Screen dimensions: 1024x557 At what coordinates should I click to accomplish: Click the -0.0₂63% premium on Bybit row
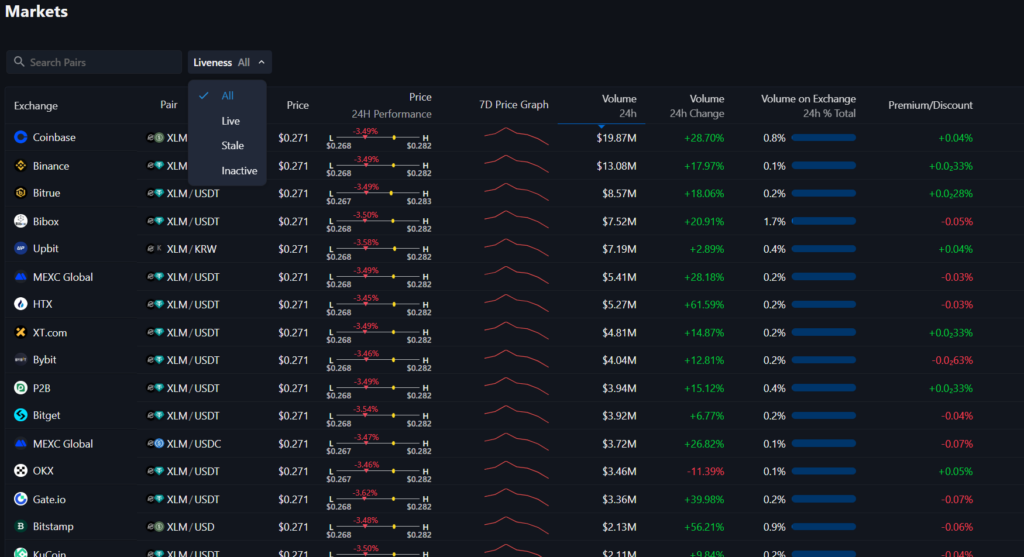click(x=952, y=360)
